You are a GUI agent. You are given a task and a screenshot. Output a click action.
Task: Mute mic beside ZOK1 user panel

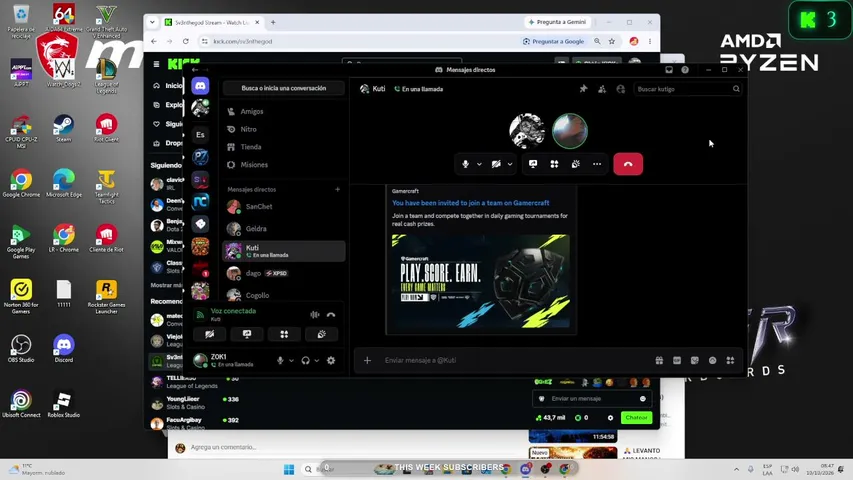(x=280, y=360)
